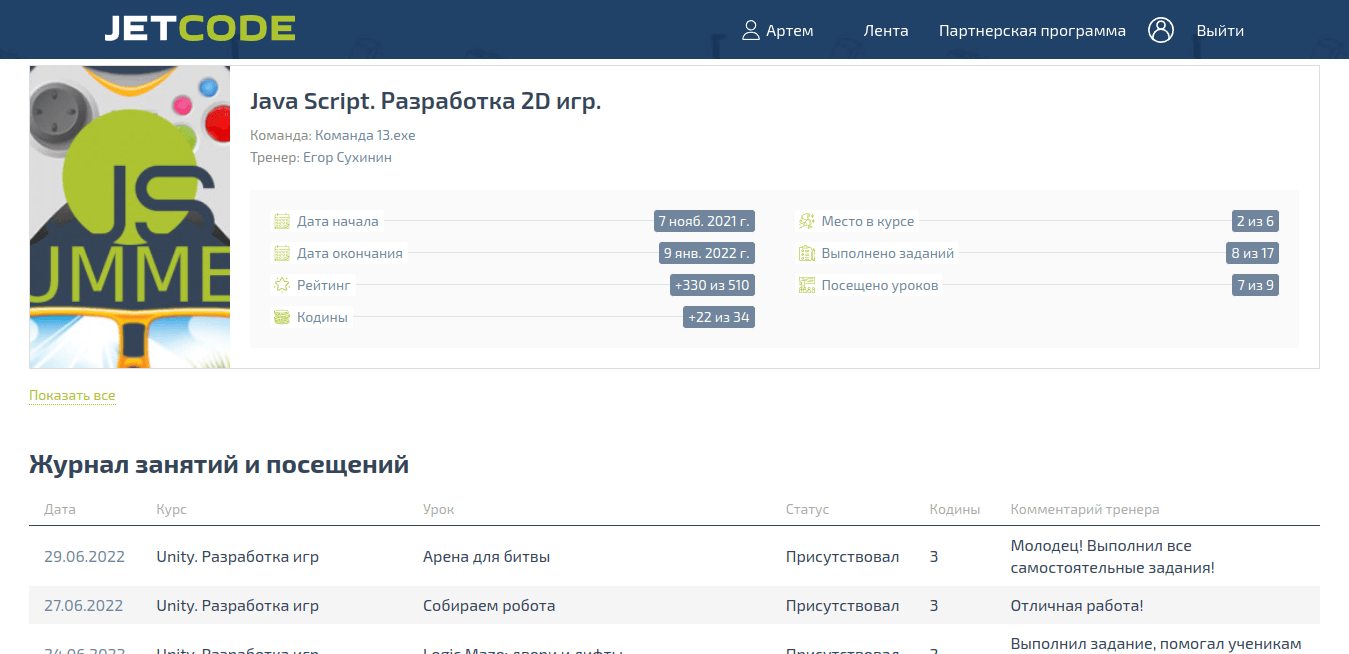Screen dimensions: 1349x654
Task: Click the coins icon beside Кодины
Action: (281, 316)
